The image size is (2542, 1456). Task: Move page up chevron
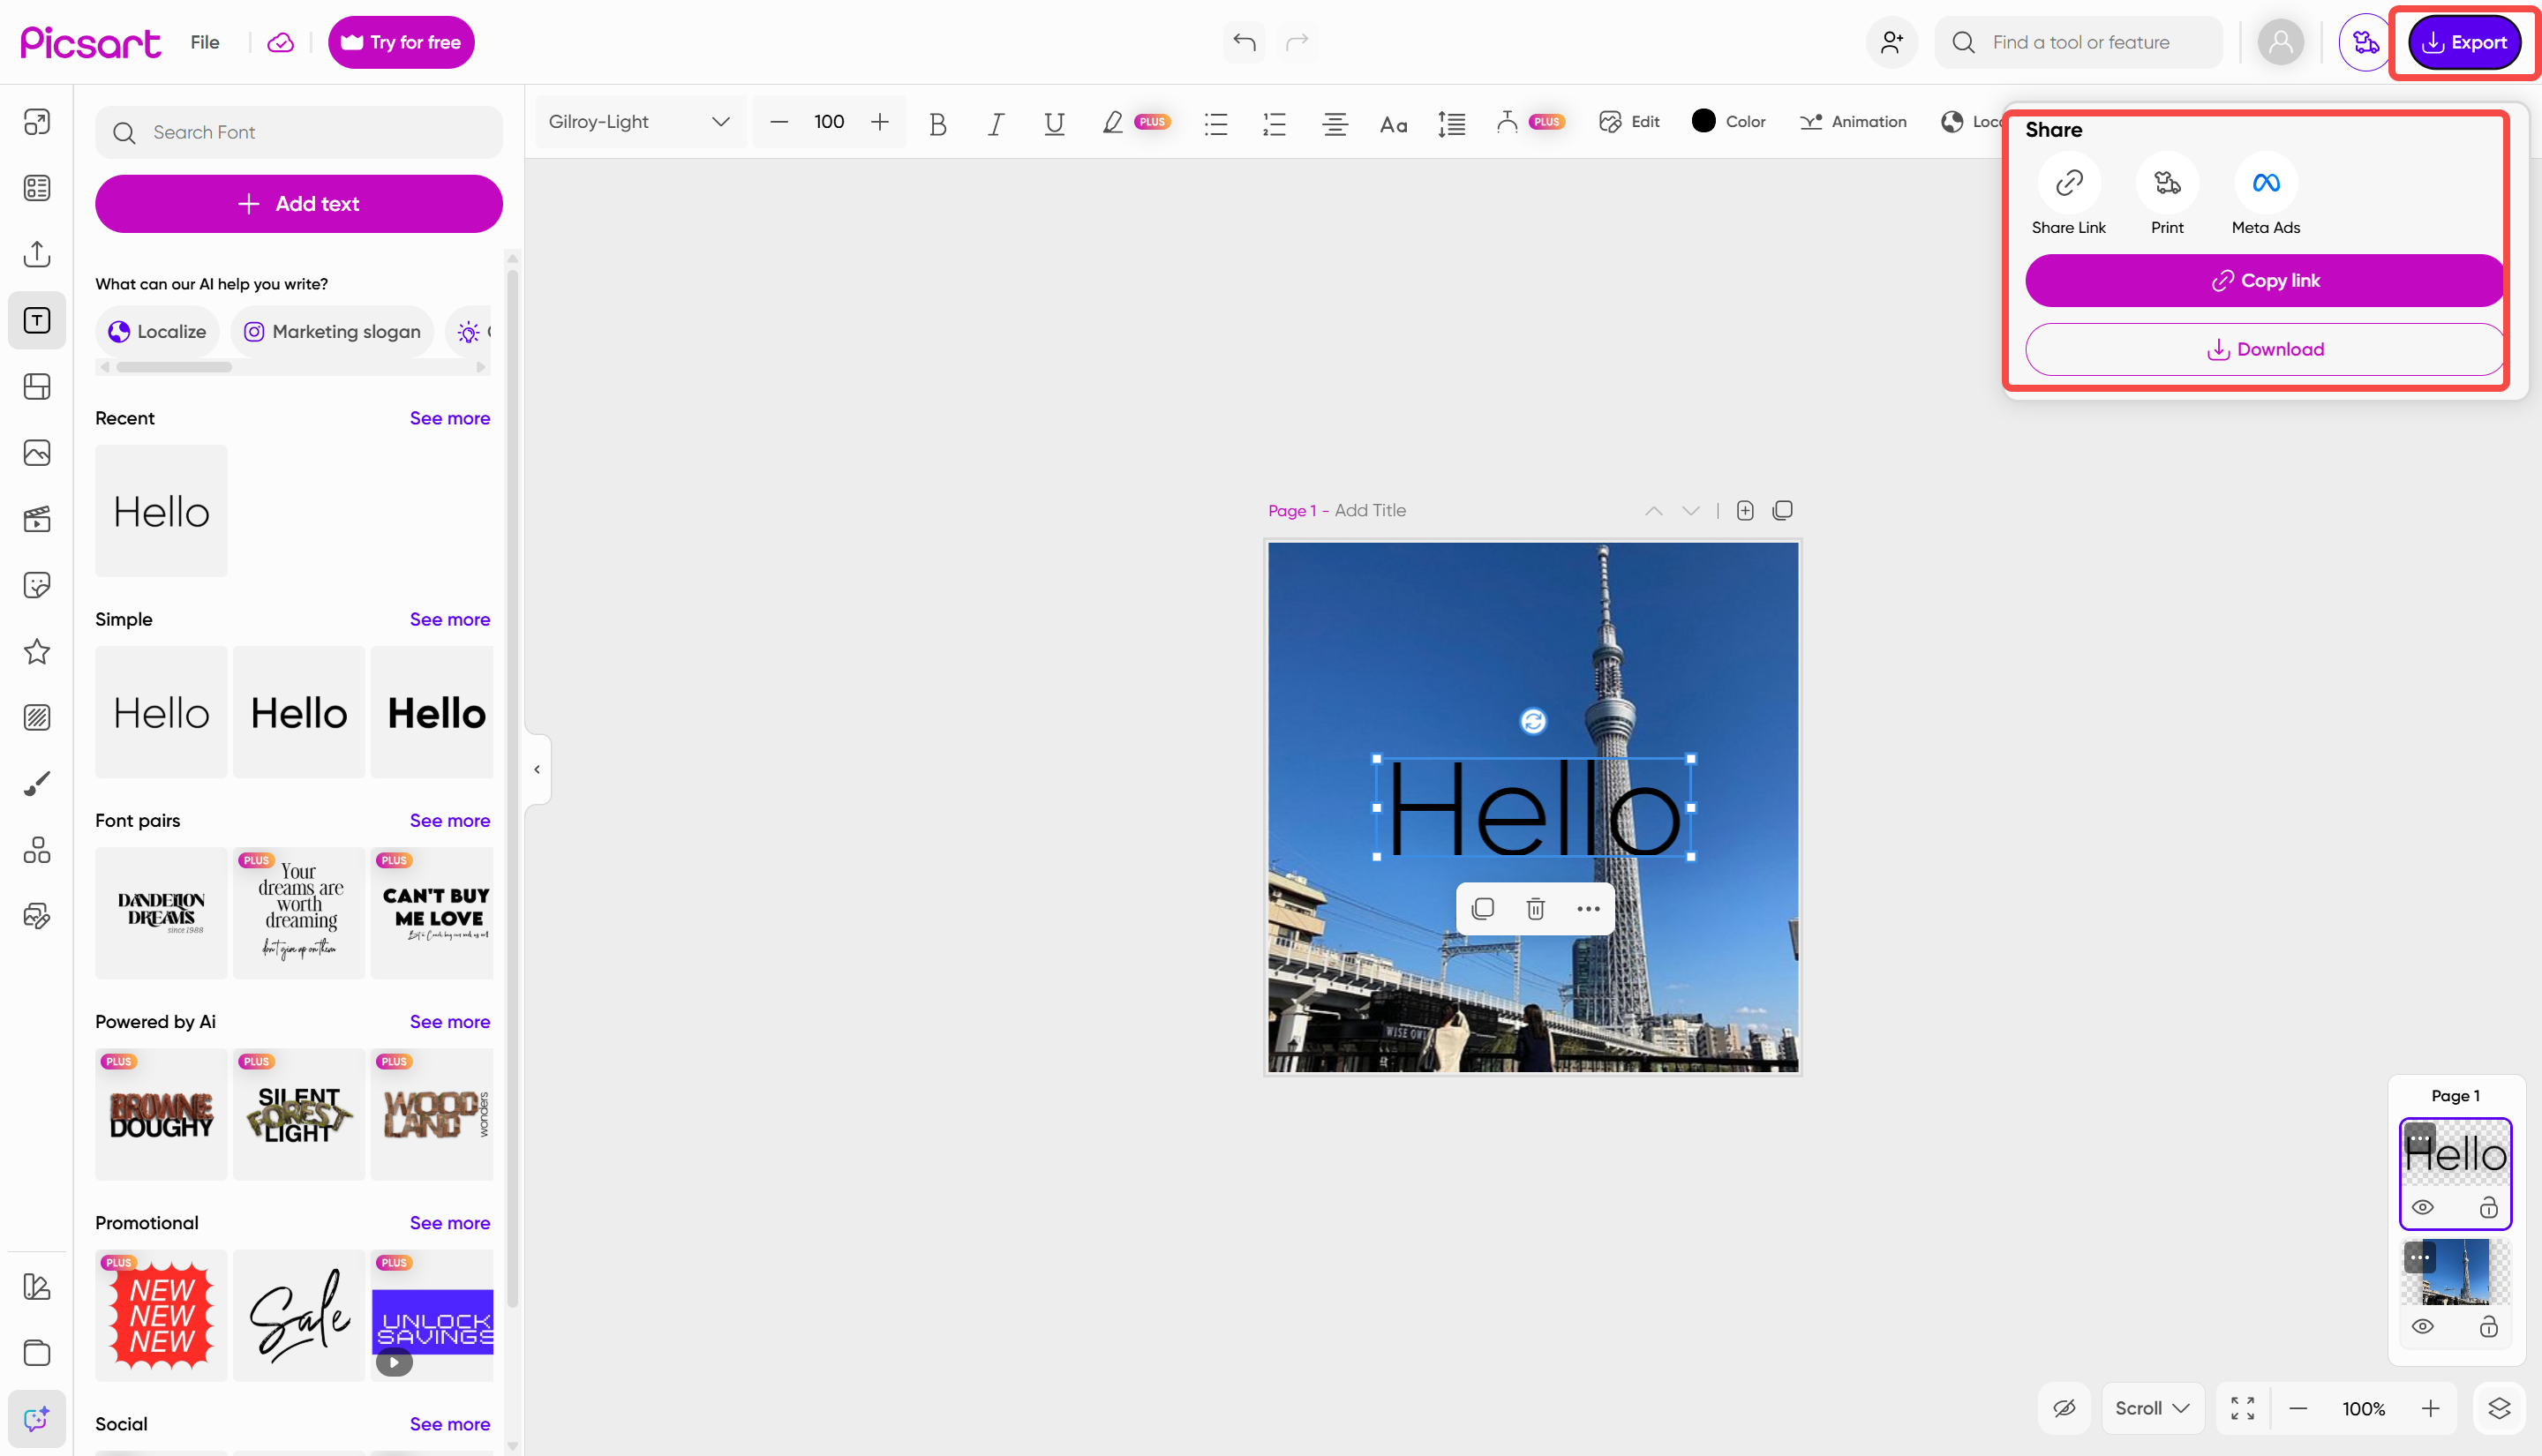coord(1654,511)
